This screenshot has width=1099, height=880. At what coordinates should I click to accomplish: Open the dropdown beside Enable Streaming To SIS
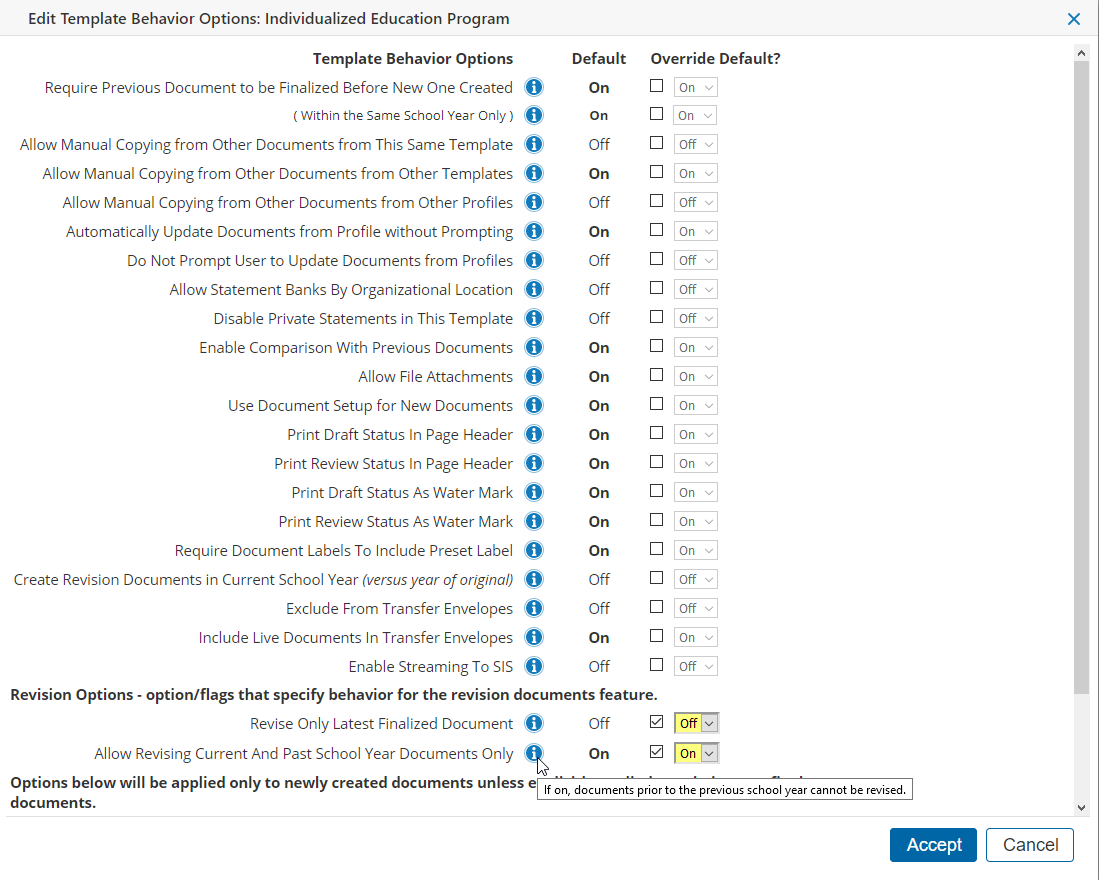click(x=695, y=665)
